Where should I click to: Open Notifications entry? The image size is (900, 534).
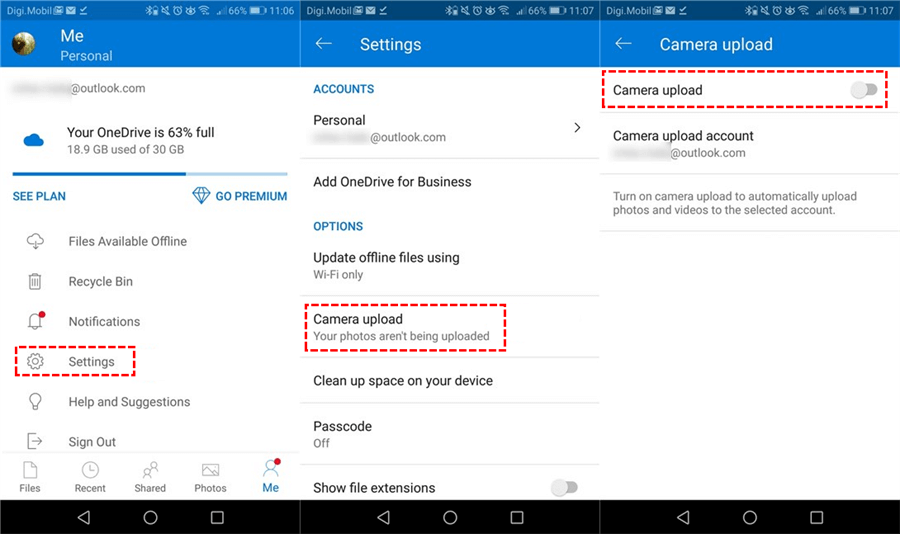tap(104, 322)
